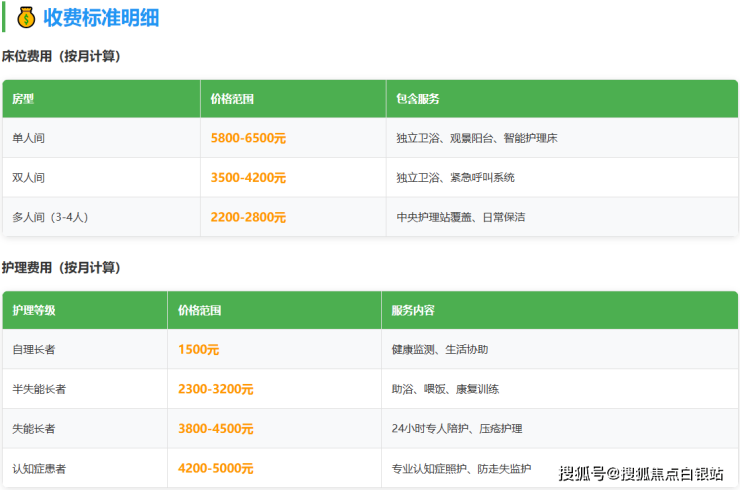Select the 失能长者 row label
The height and width of the screenshot is (490, 740).
[x=34, y=428]
